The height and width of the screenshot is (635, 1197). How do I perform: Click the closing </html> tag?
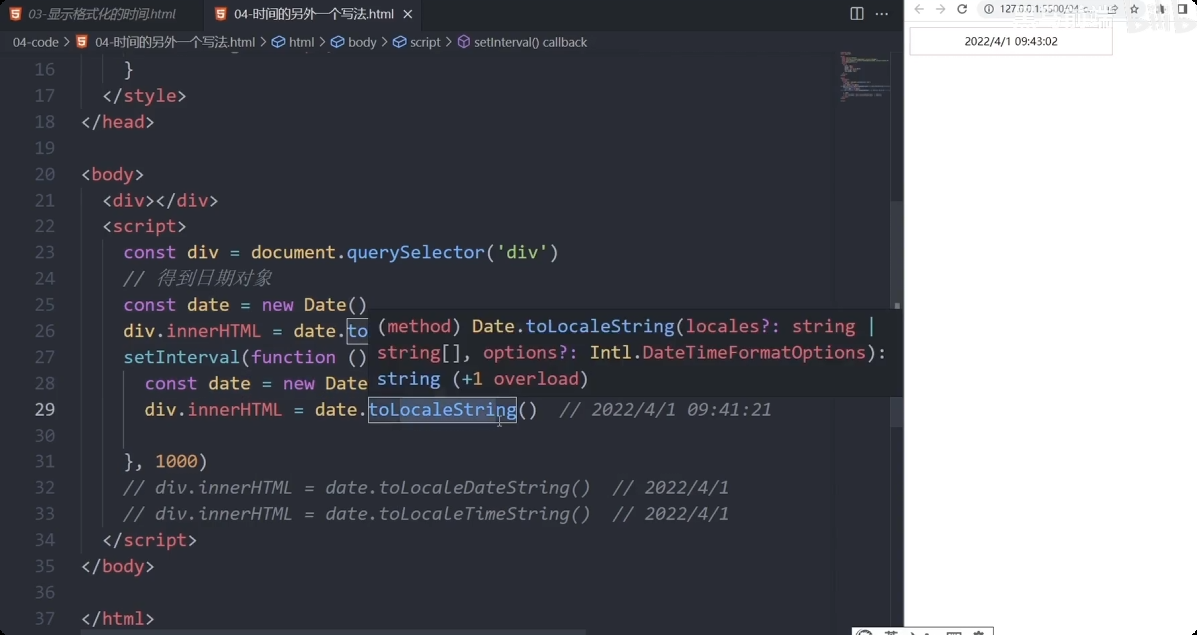tap(118, 619)
